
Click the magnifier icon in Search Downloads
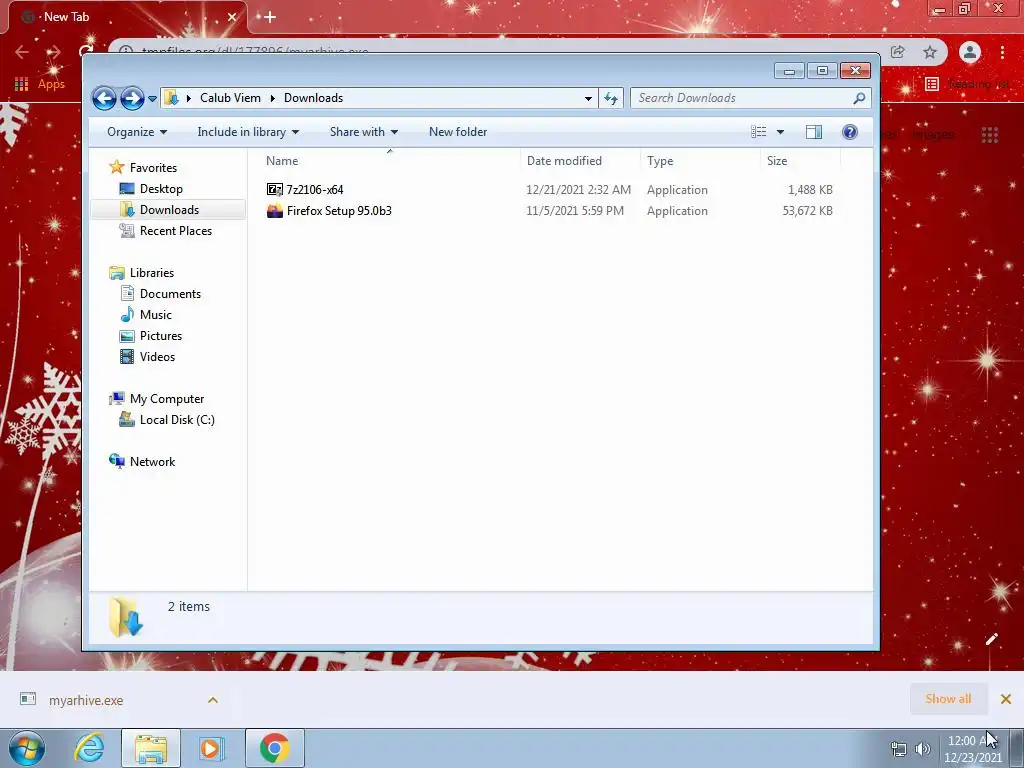pos(859,98)
